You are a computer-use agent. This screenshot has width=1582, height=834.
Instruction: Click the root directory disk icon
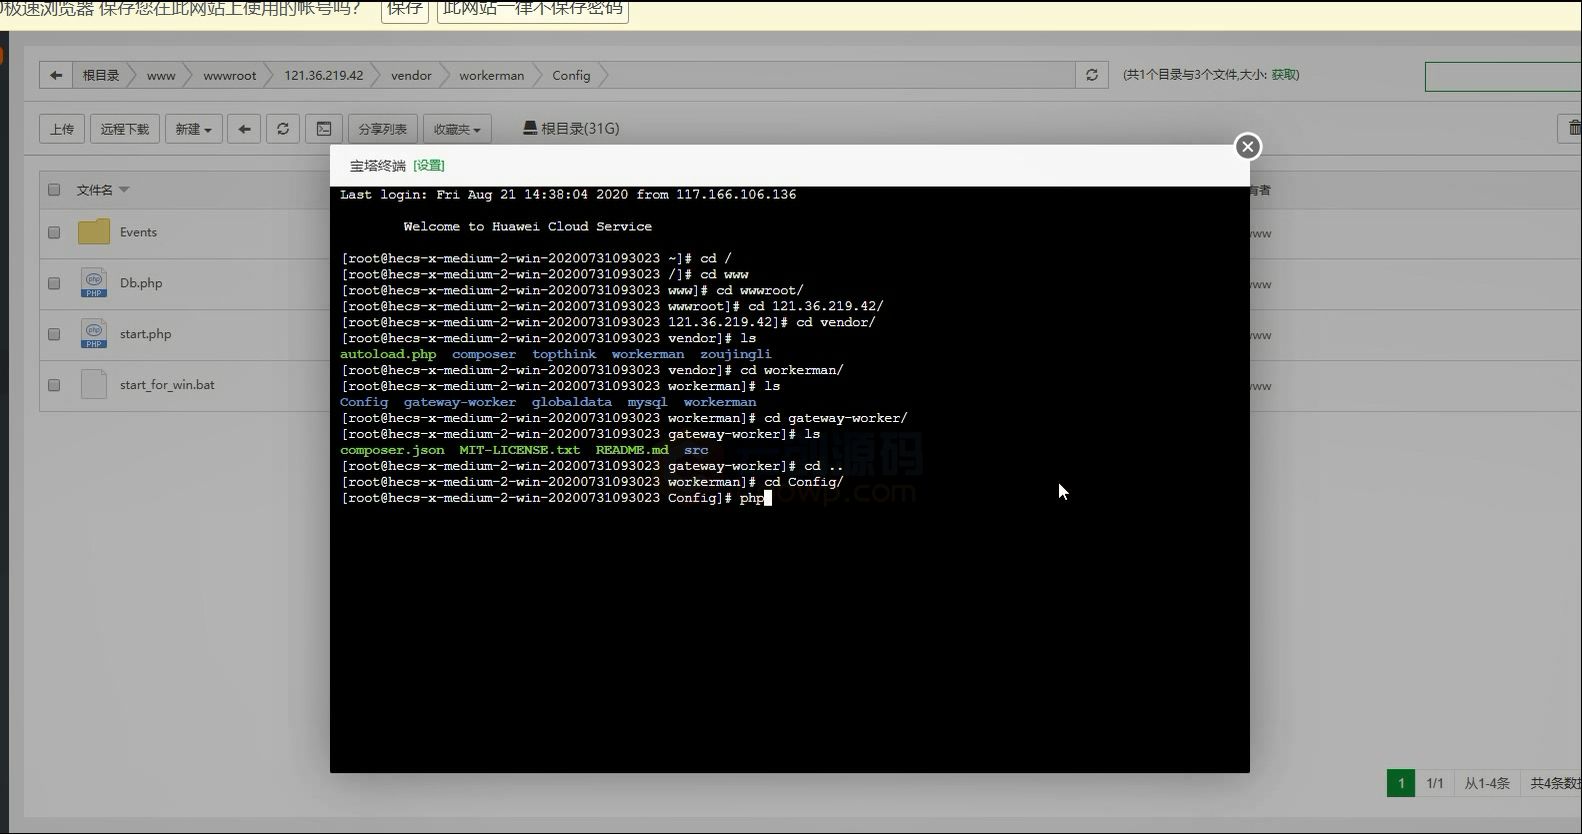click(x=530, y=128)
